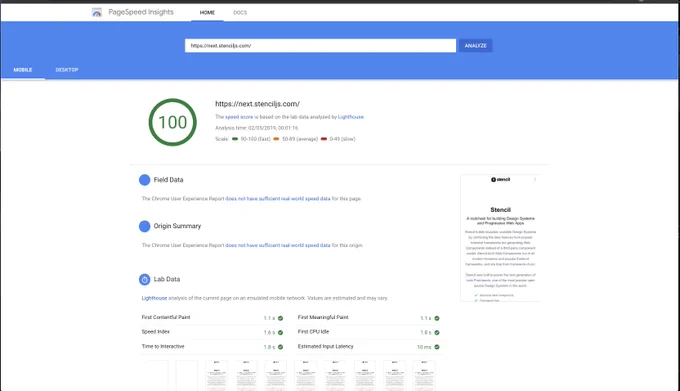The height and width of the screenshot is (391, 680).
Task: Click the ANALYZE button
Action: click(475, 46)
